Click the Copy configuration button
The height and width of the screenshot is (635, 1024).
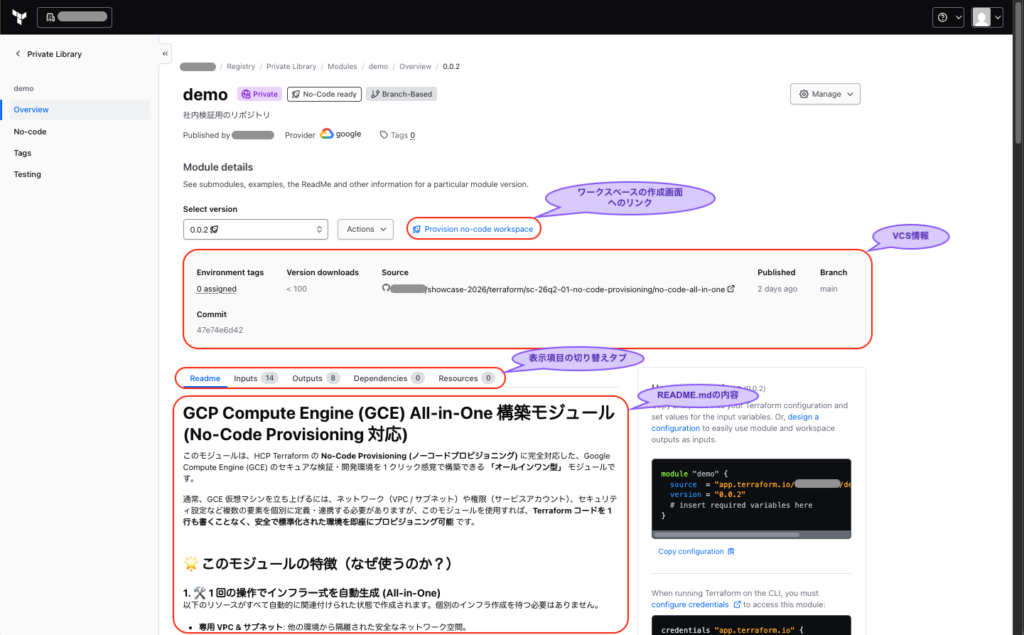coord(696,551)
